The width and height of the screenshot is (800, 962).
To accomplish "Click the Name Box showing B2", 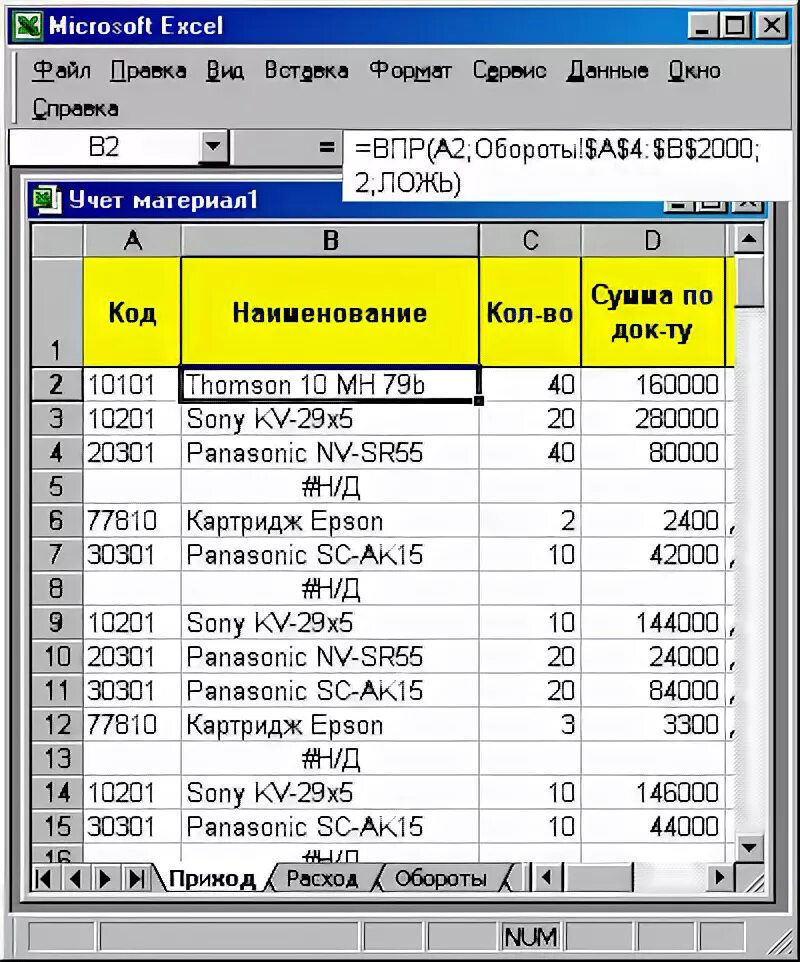I will click(104, 147).
